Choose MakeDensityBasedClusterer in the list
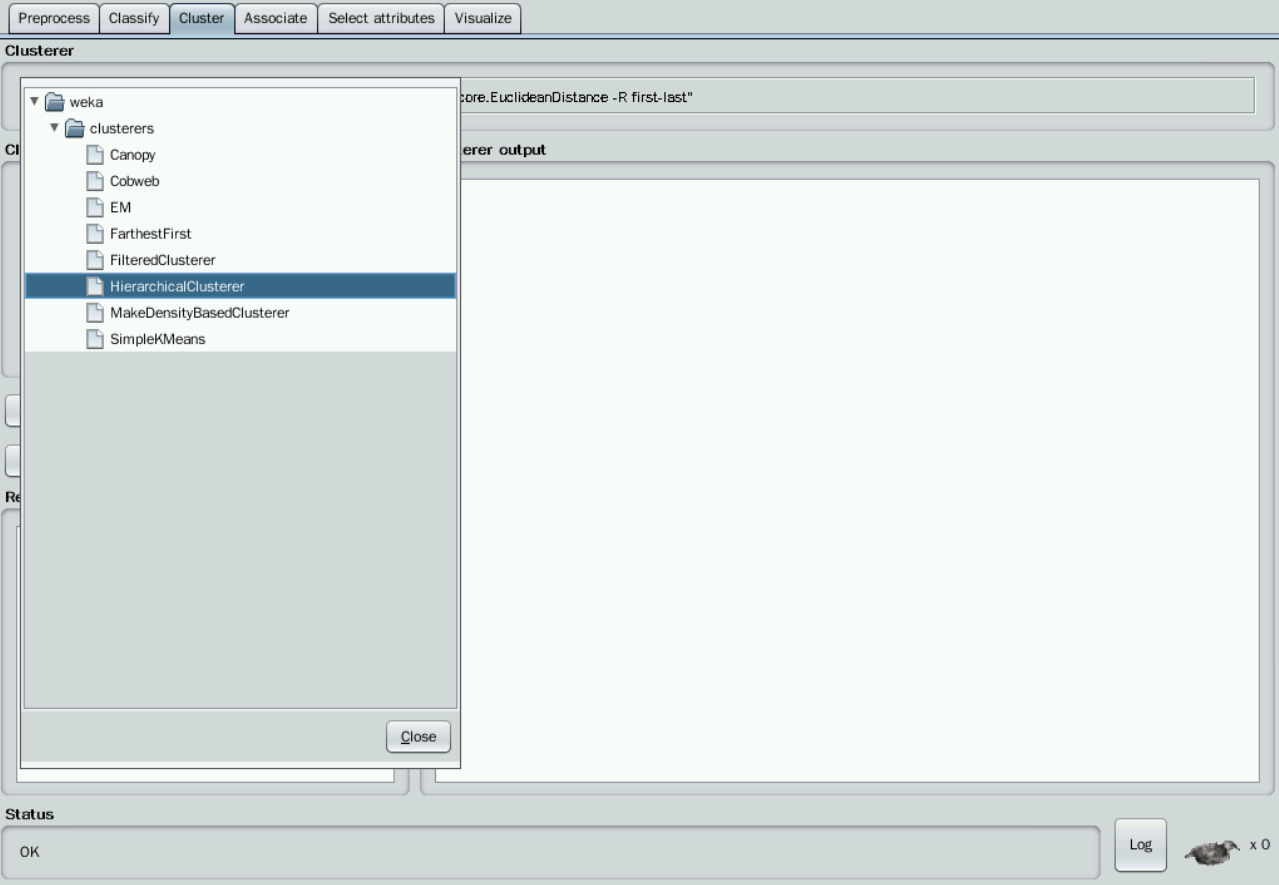1279x885 pixels. (x=199, y=313)
